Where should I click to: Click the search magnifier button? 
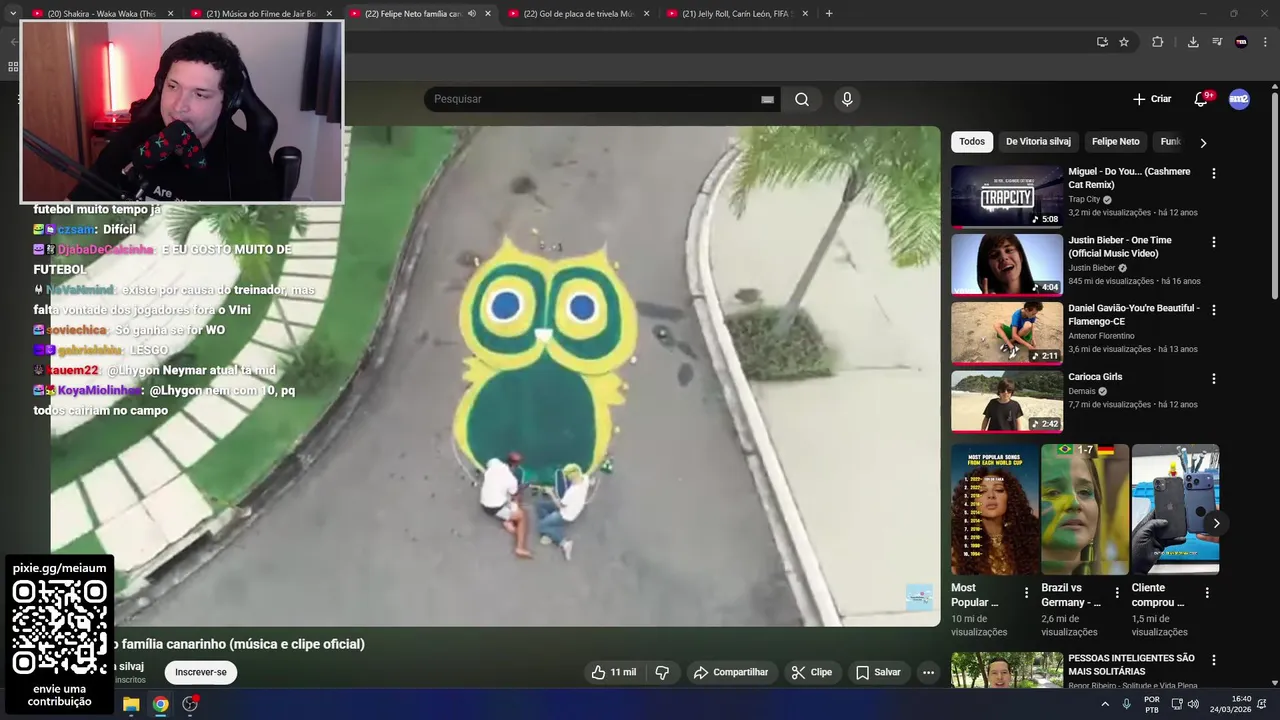point(802,99)
